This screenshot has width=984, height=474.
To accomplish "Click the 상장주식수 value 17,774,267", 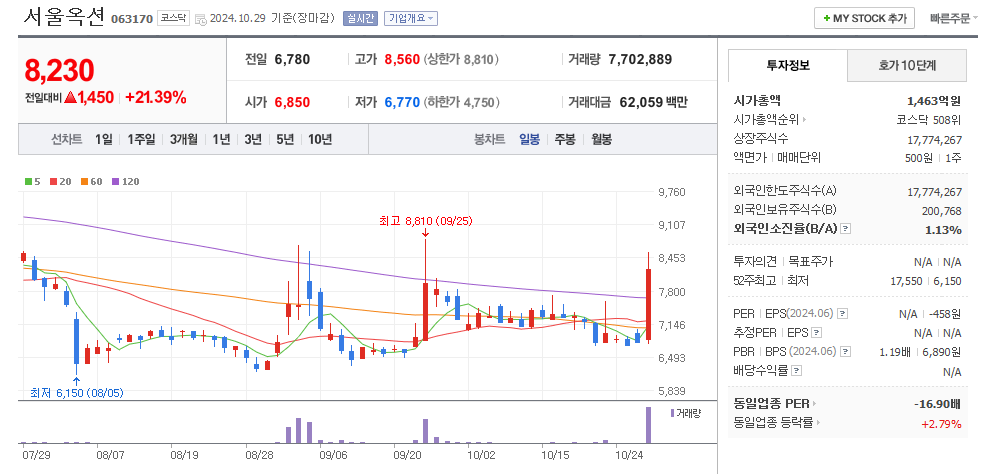I will click(934, 139).
